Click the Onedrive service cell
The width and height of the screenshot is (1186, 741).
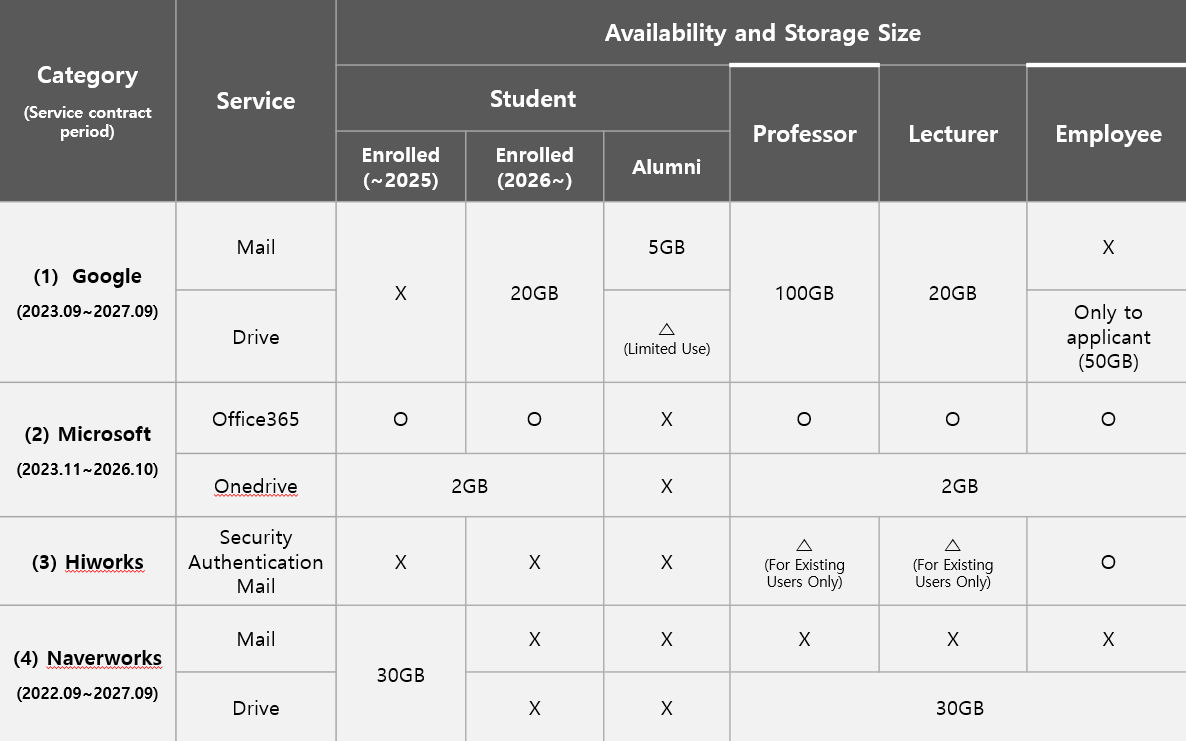click(256, 486)
